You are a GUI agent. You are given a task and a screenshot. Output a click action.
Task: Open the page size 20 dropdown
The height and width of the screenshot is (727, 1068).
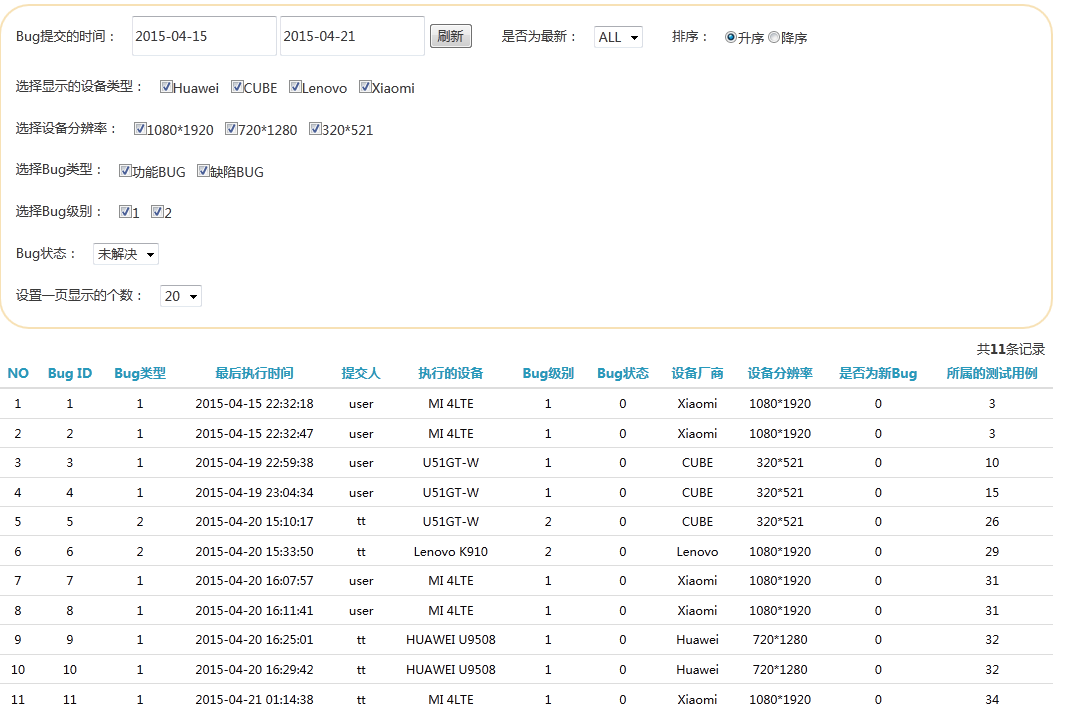180,296
